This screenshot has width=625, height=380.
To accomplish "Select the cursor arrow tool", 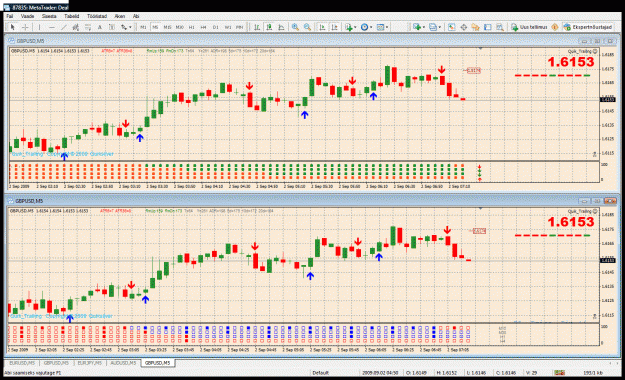I will pyautogui.click(x=12, y=27).
